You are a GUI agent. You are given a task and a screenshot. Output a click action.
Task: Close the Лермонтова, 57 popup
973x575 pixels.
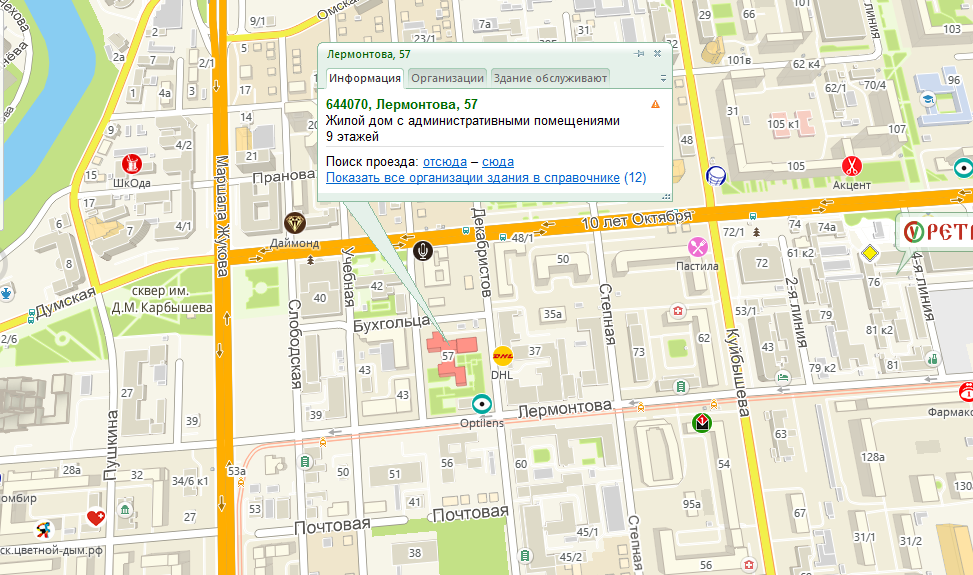(657, 53)
